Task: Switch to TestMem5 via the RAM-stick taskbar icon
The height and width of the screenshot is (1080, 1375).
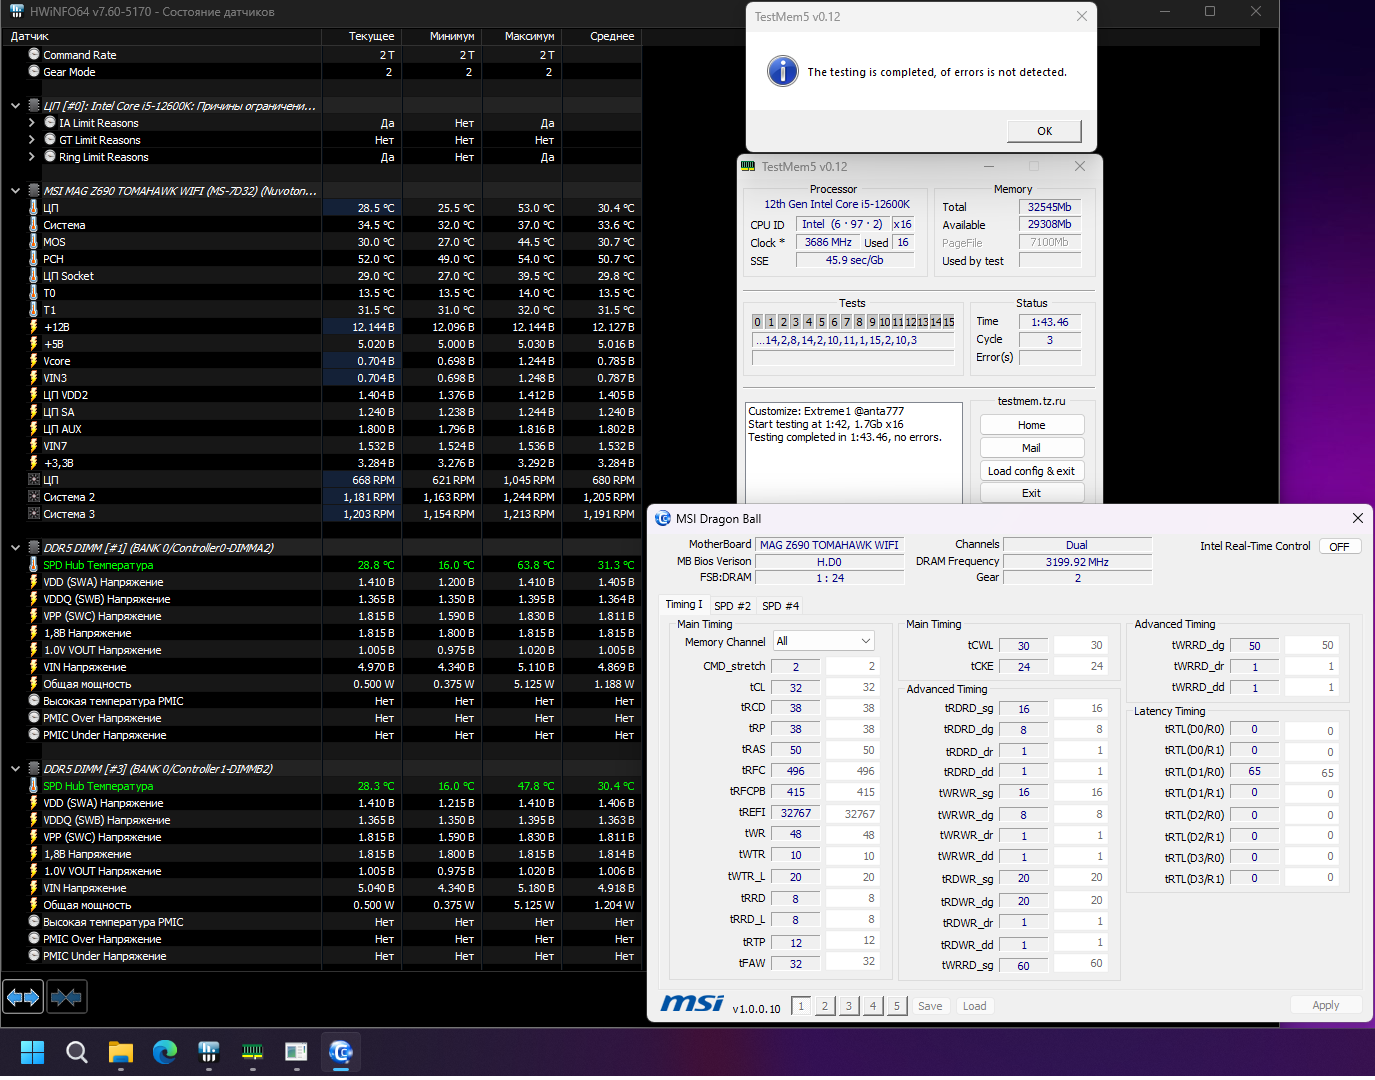Action: [x=253, y=1052]
